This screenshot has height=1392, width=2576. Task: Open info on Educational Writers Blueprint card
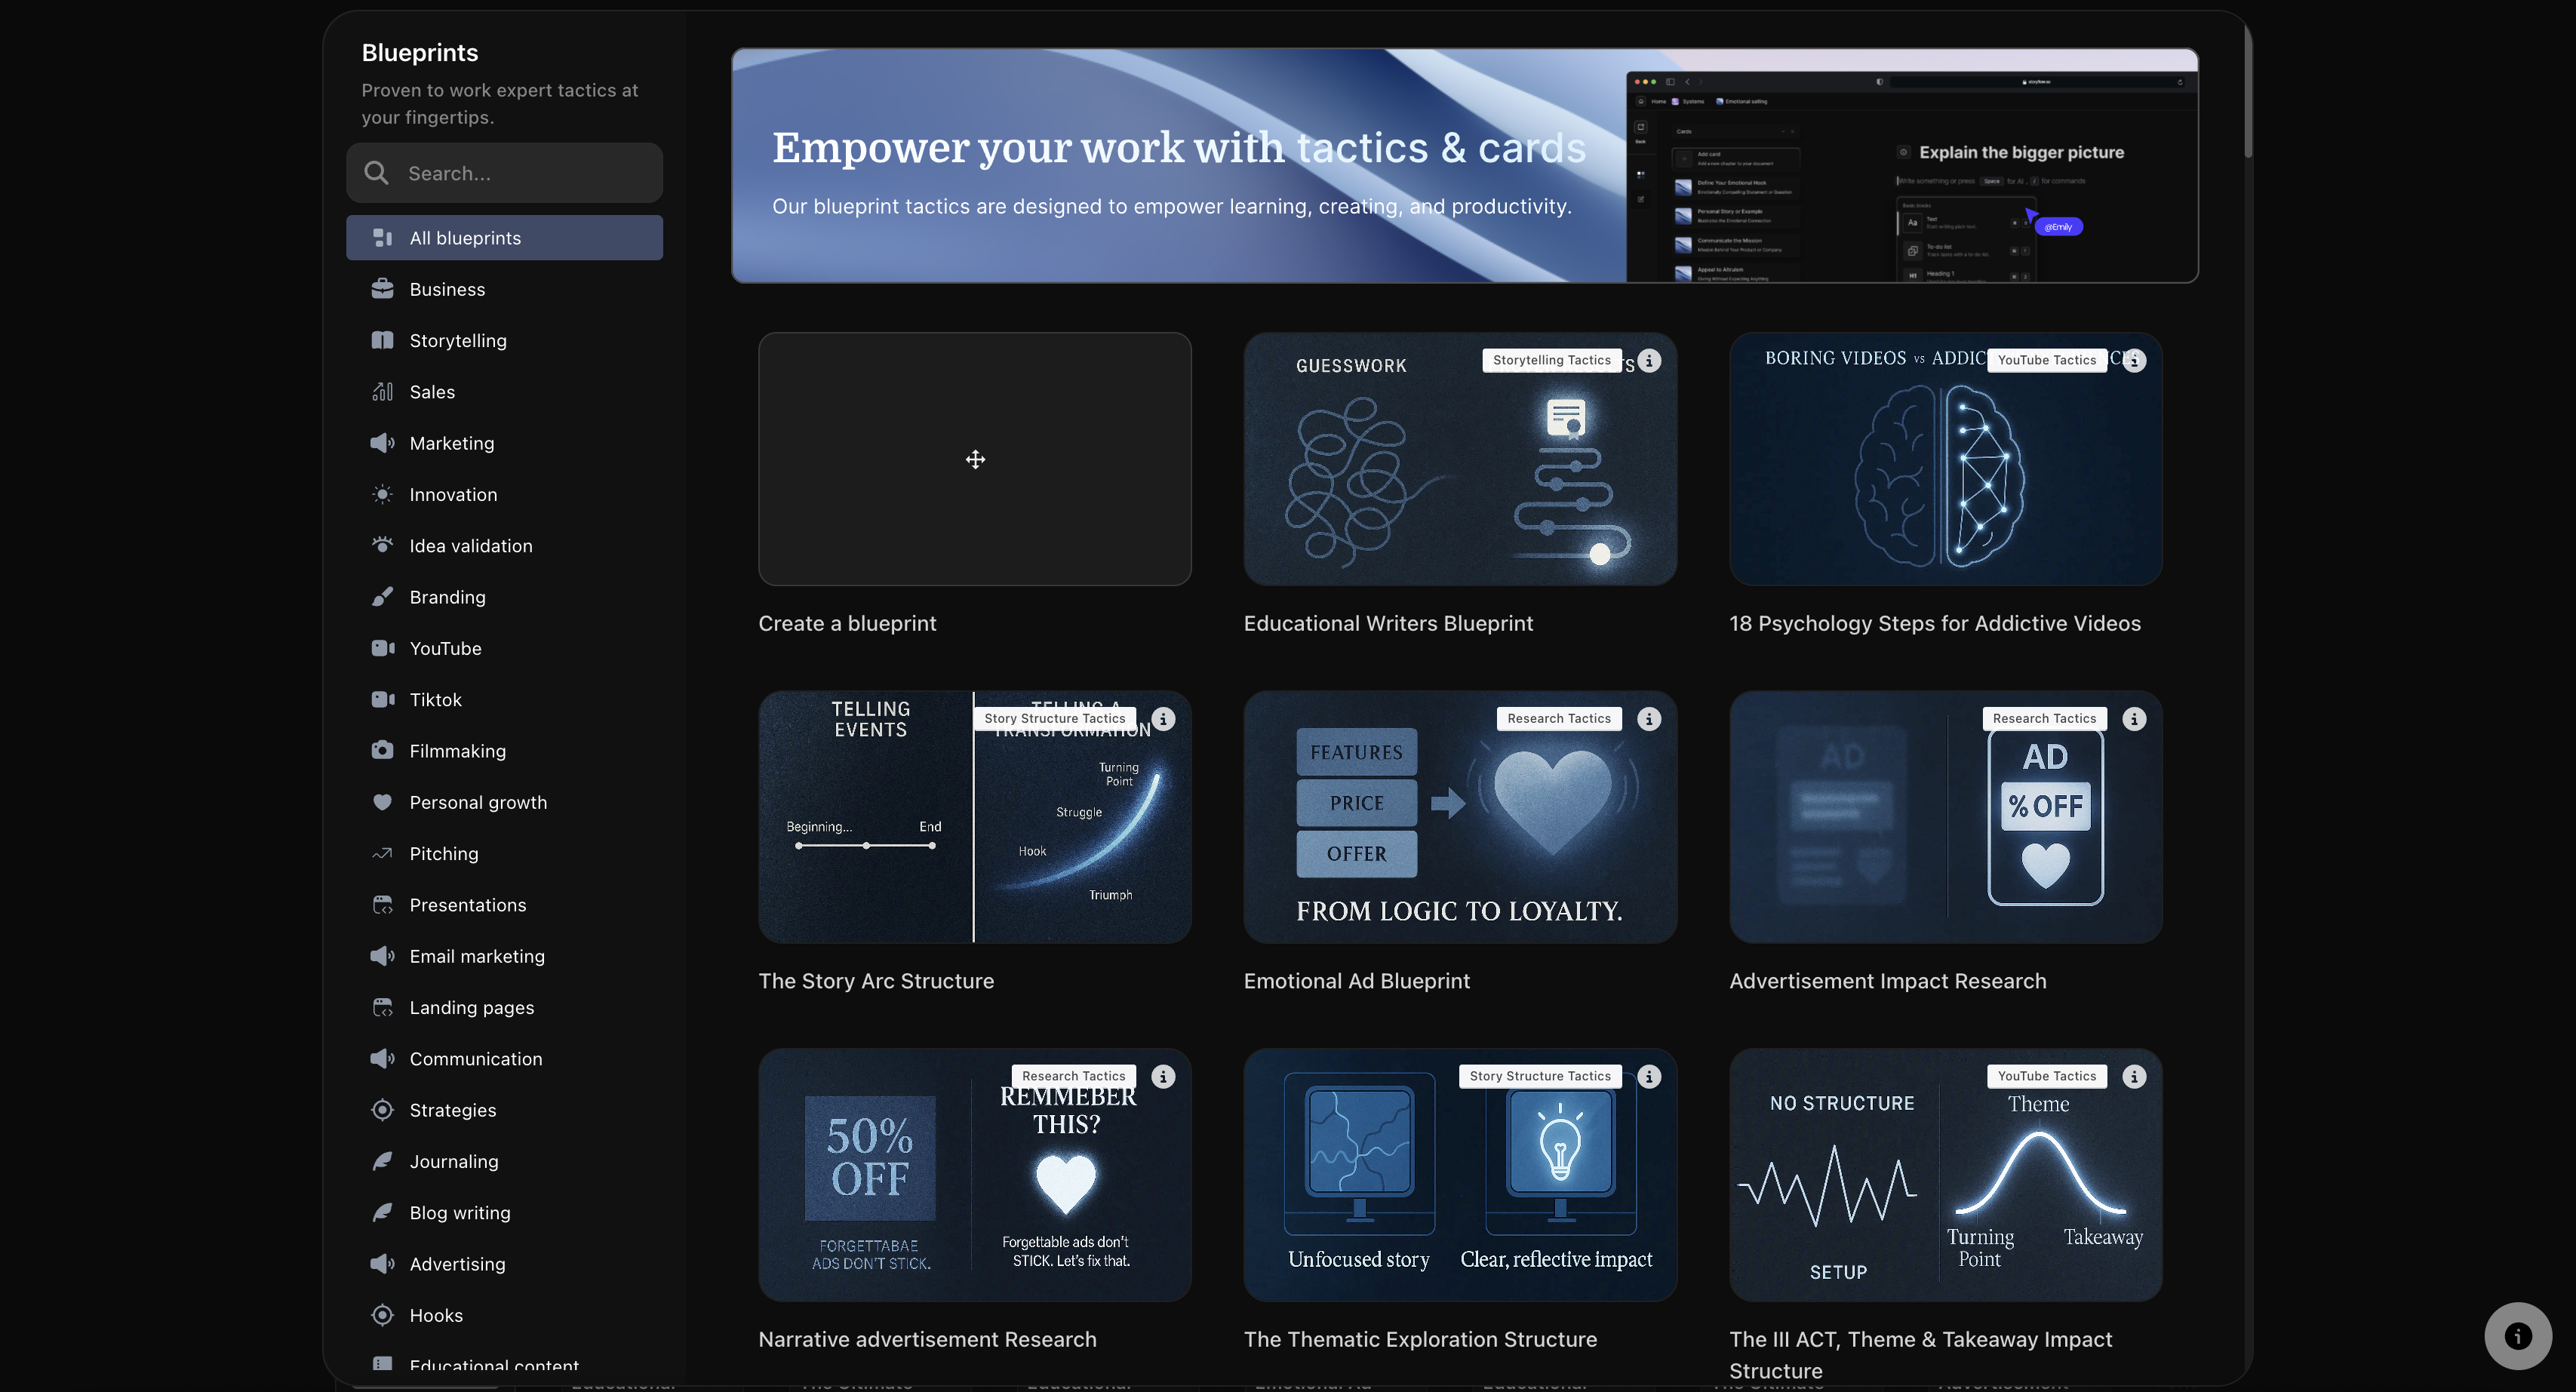[1649, 361]
